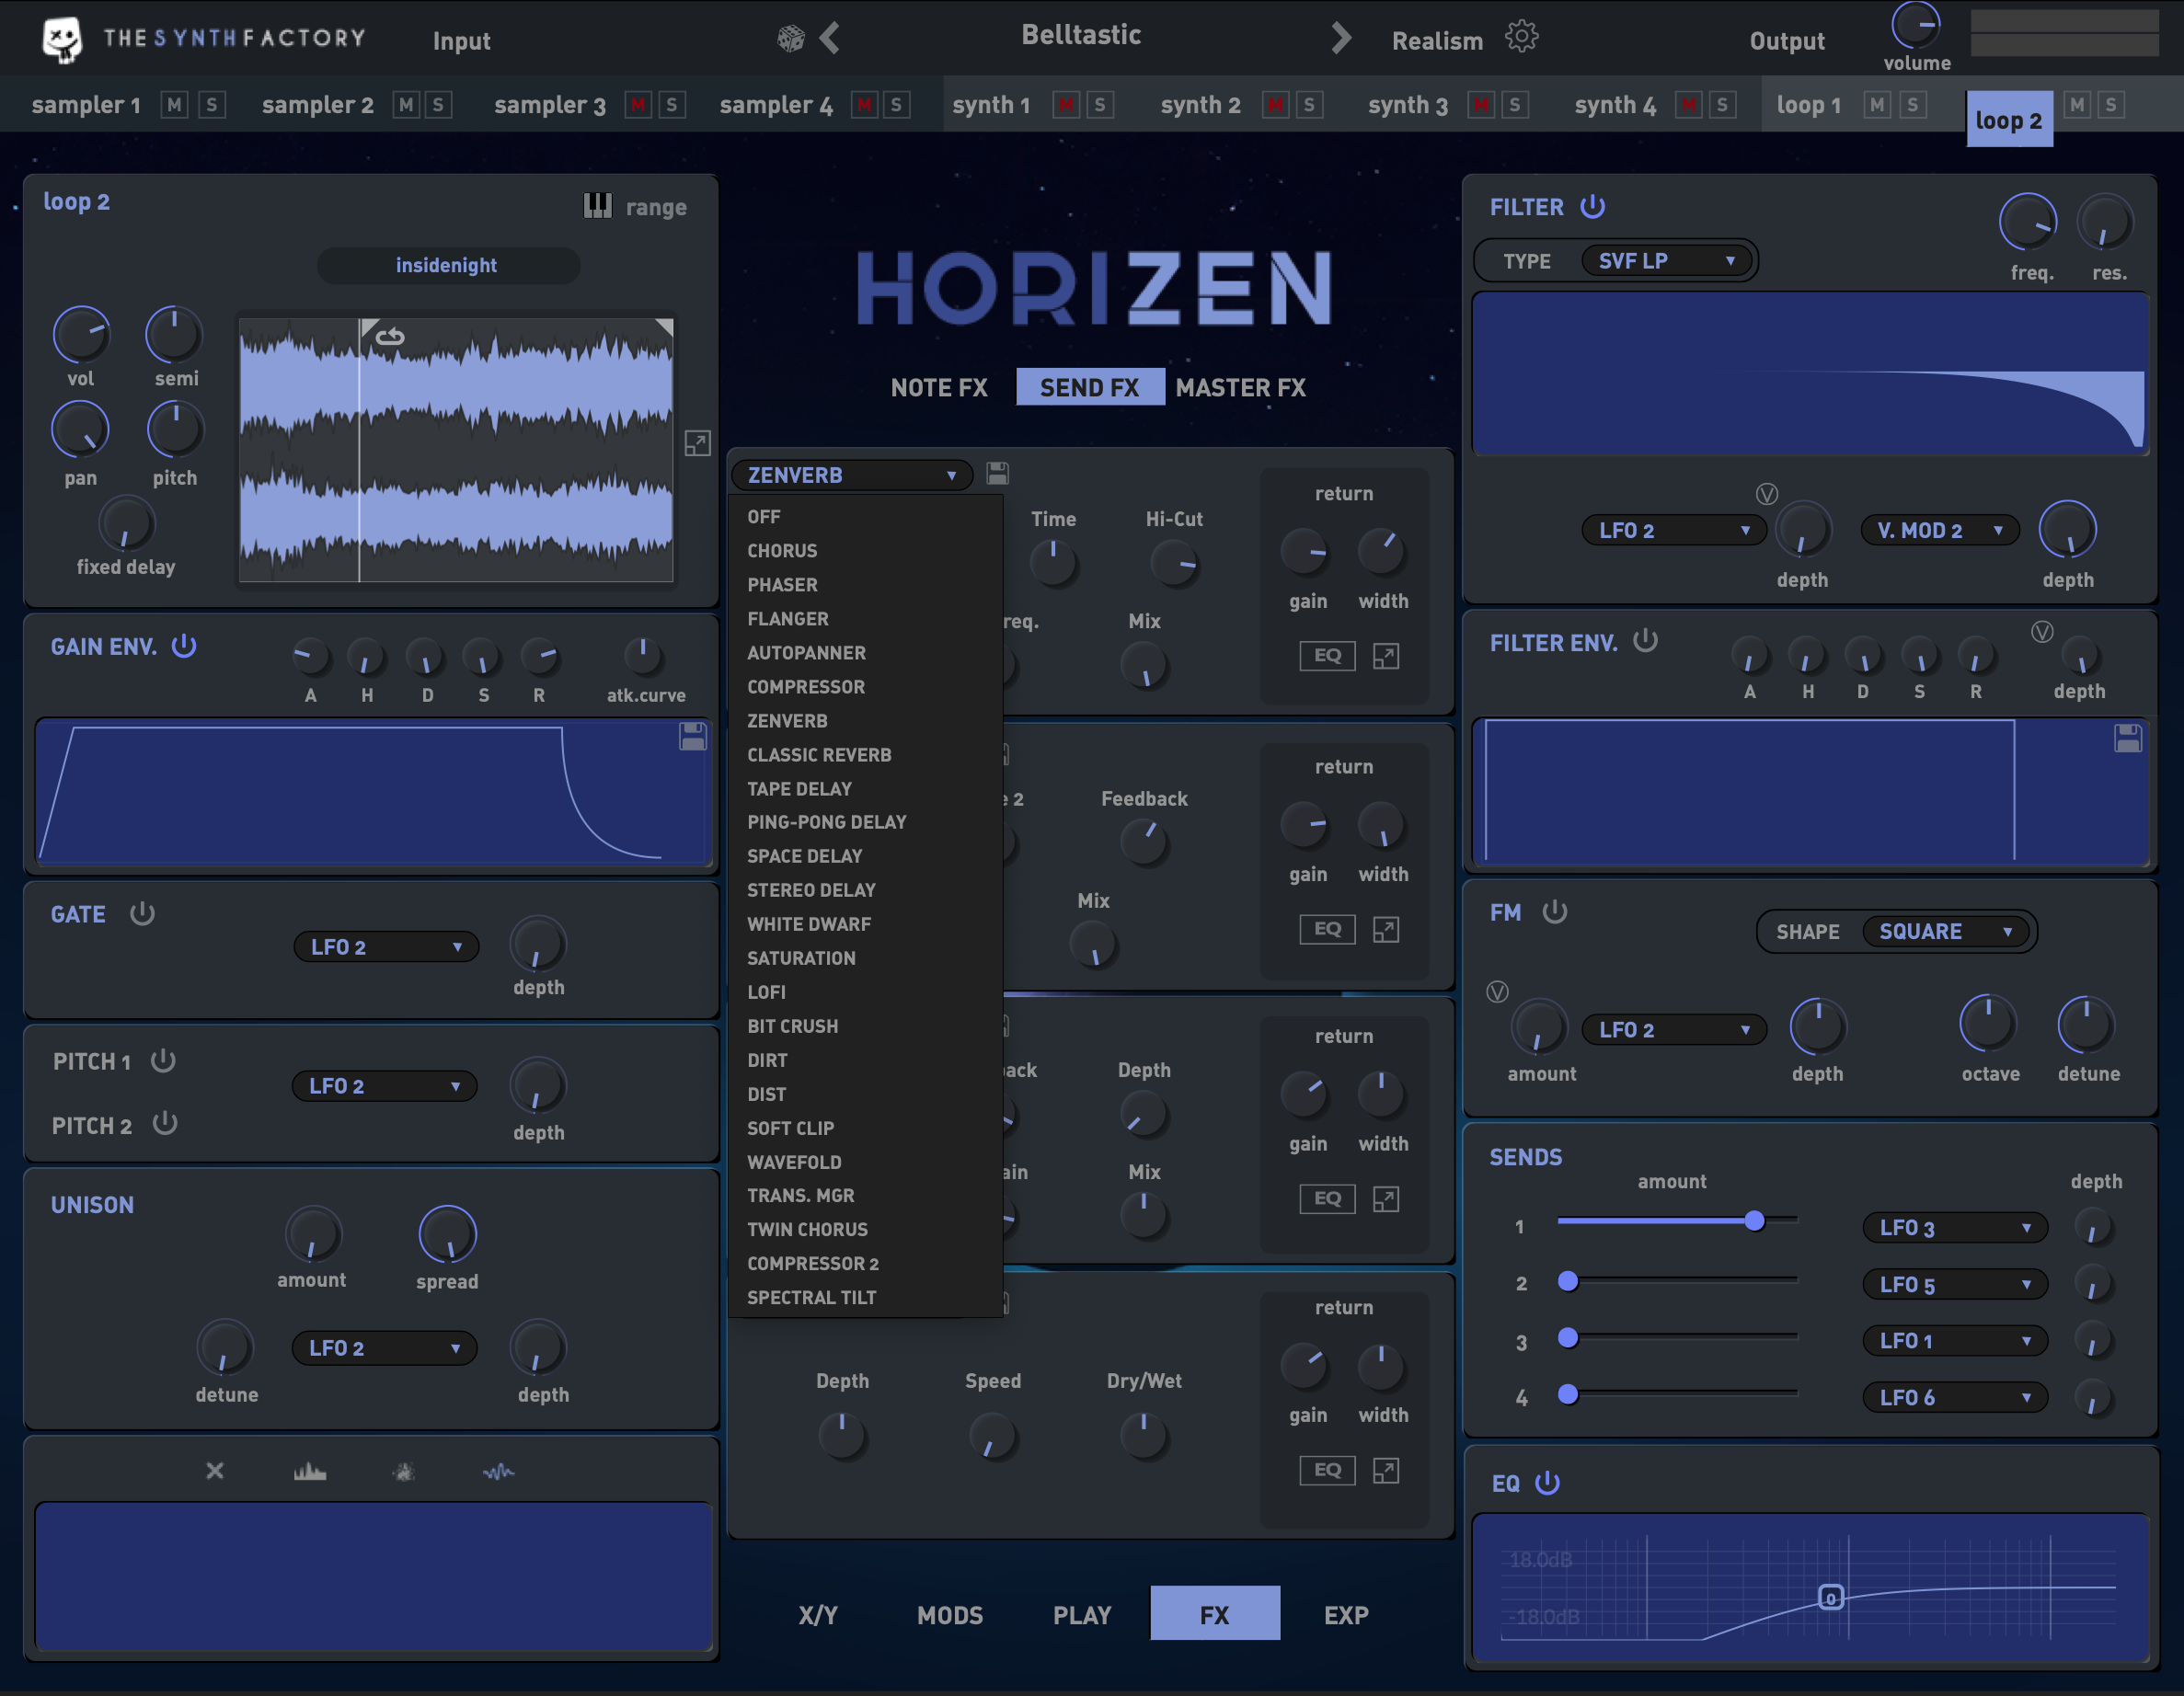Click the piano keys range icon
Screen dimensions: 2184x1696
597,206
